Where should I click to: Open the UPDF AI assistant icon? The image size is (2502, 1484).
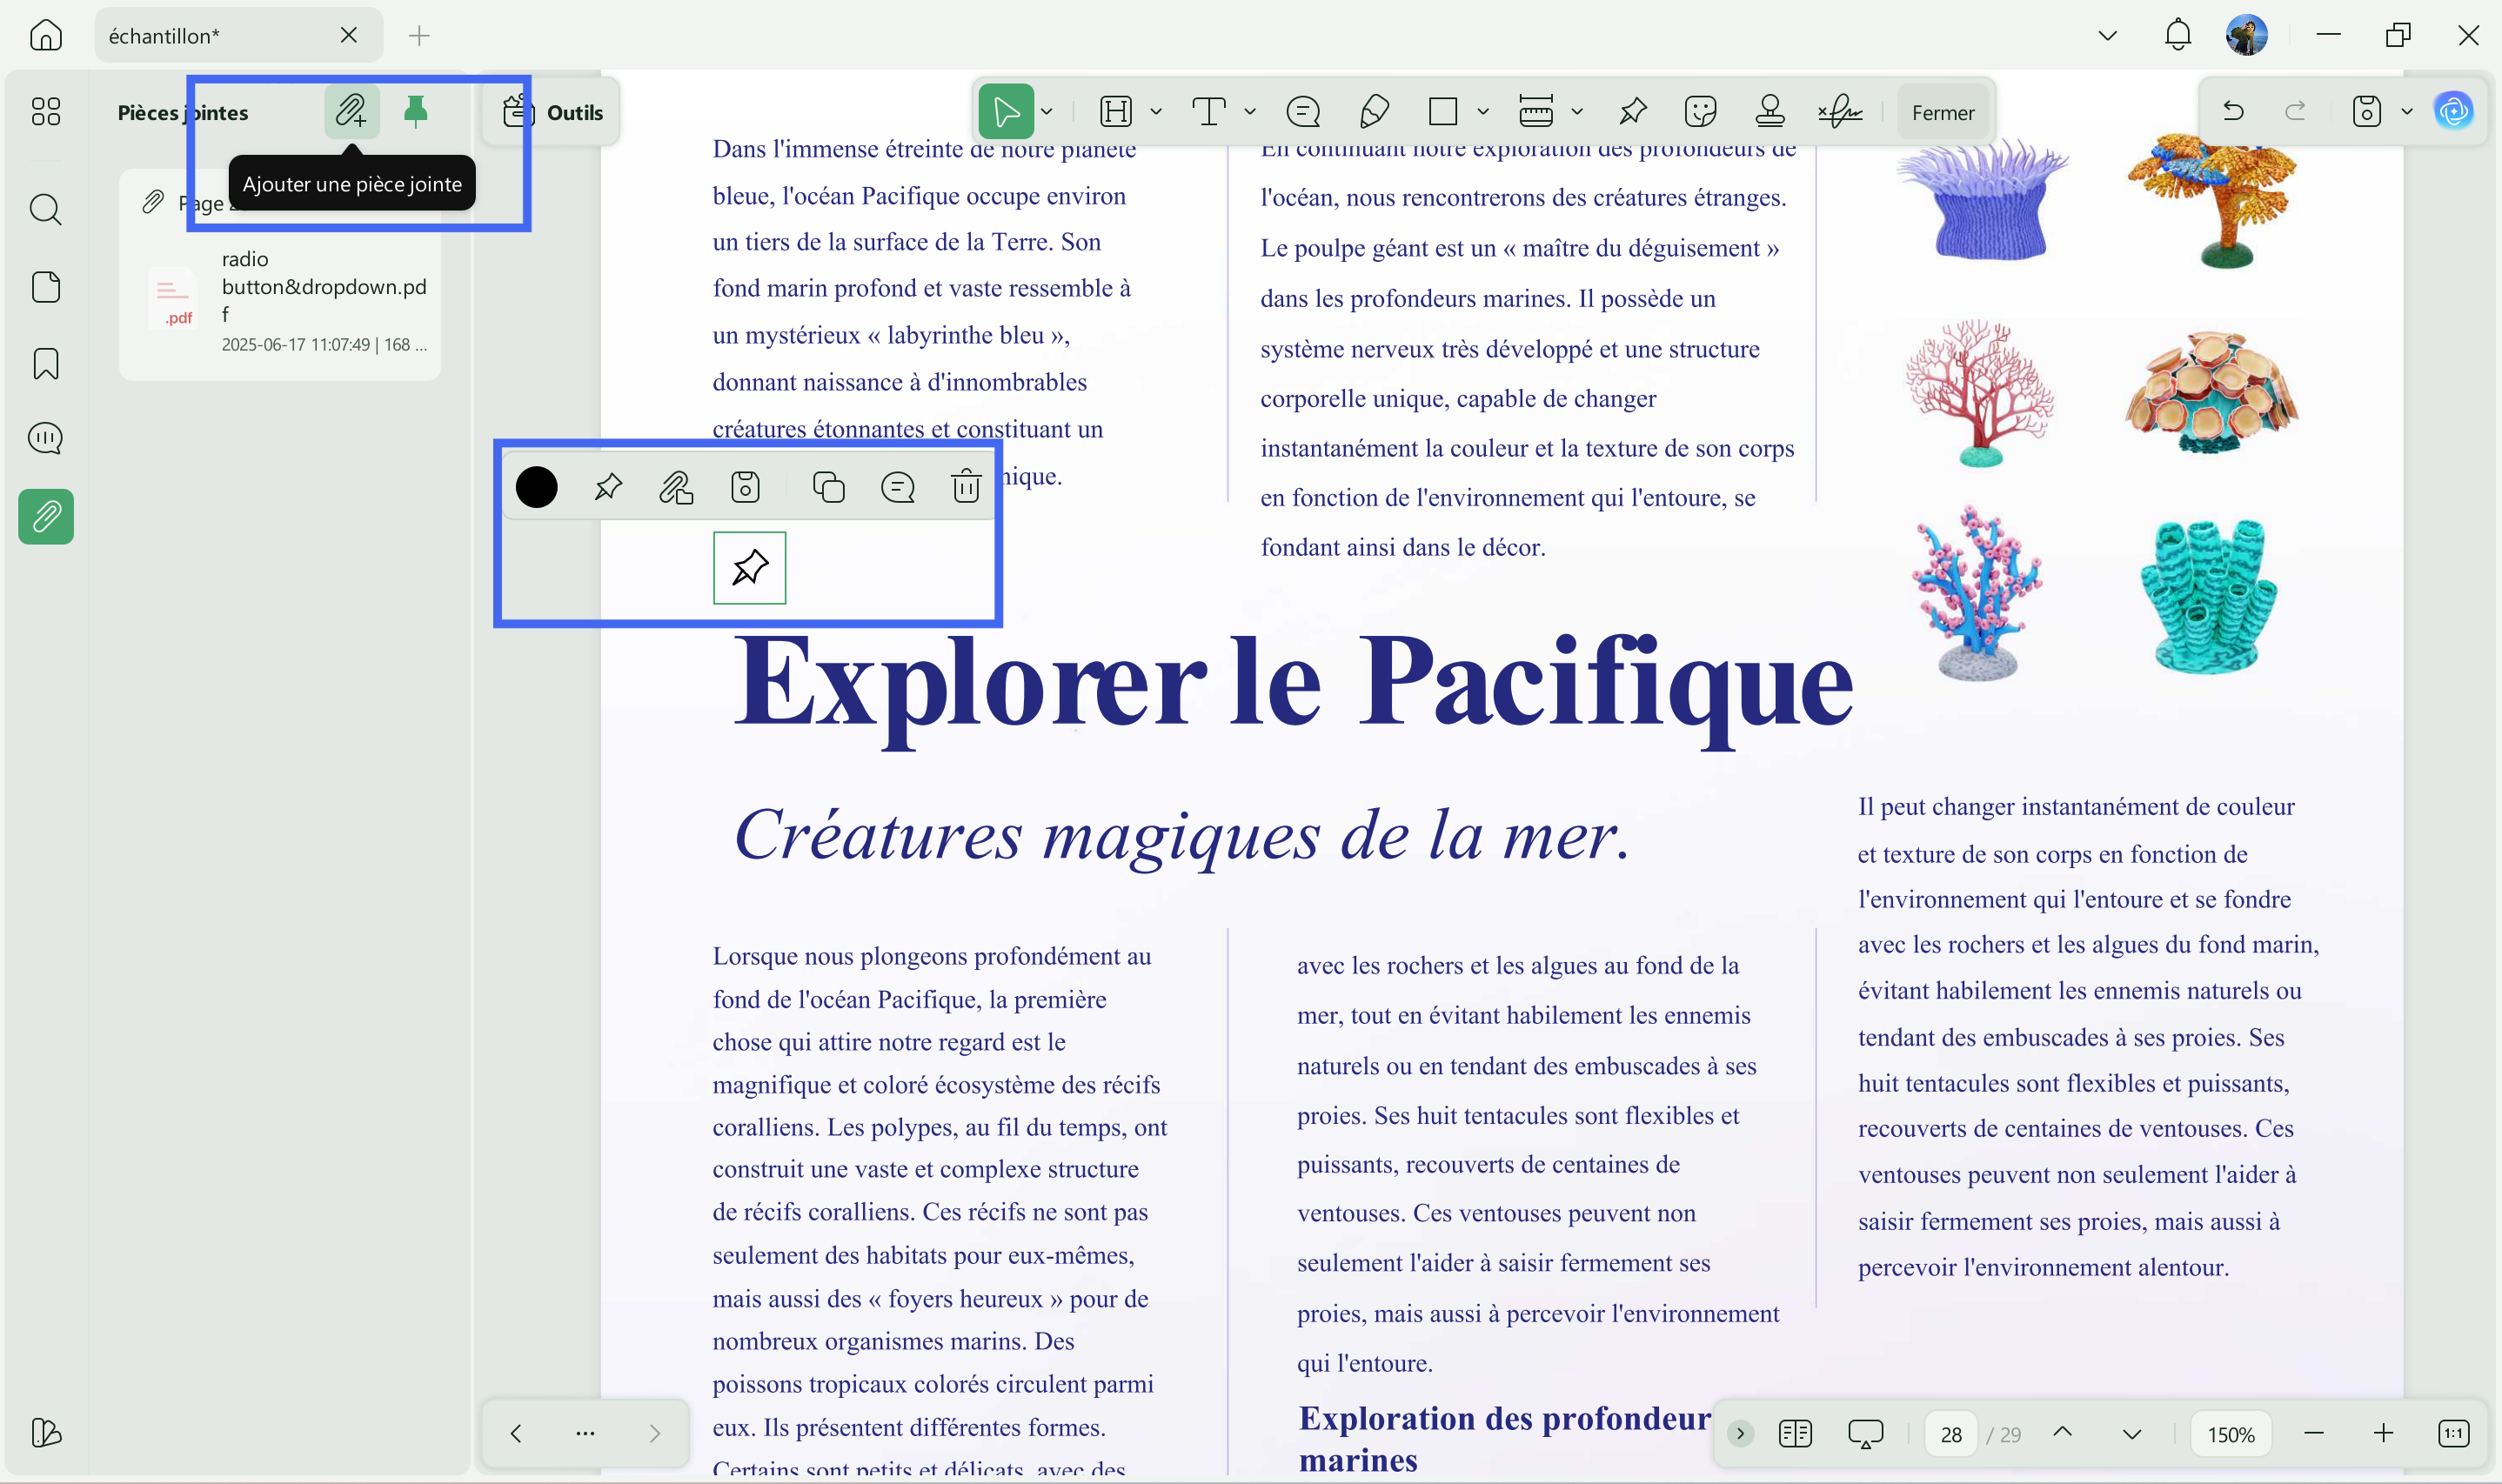pos(2454,111)
